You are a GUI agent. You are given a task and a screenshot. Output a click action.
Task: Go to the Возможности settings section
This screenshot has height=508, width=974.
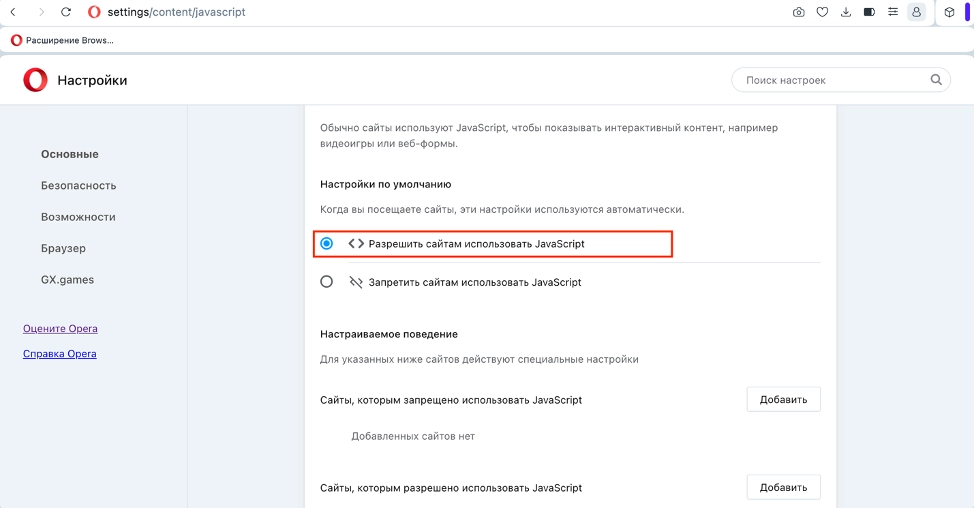point(78,217)
